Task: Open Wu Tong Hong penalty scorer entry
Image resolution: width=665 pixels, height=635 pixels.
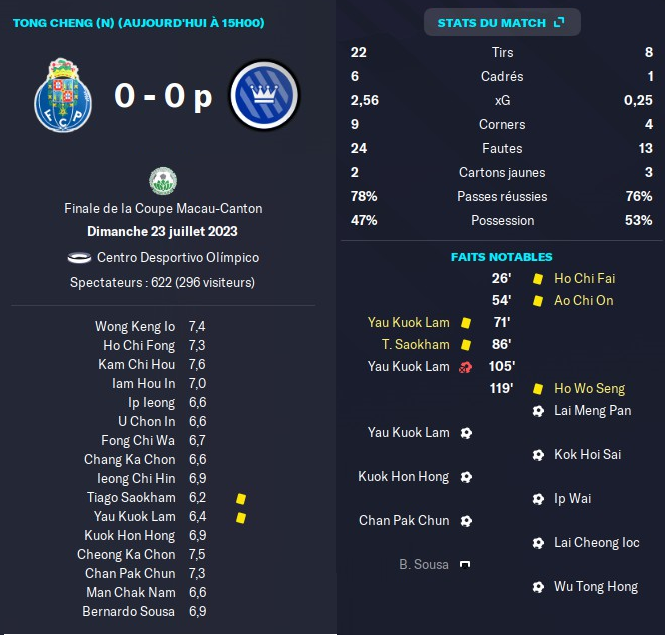Action: click(596, 587)
